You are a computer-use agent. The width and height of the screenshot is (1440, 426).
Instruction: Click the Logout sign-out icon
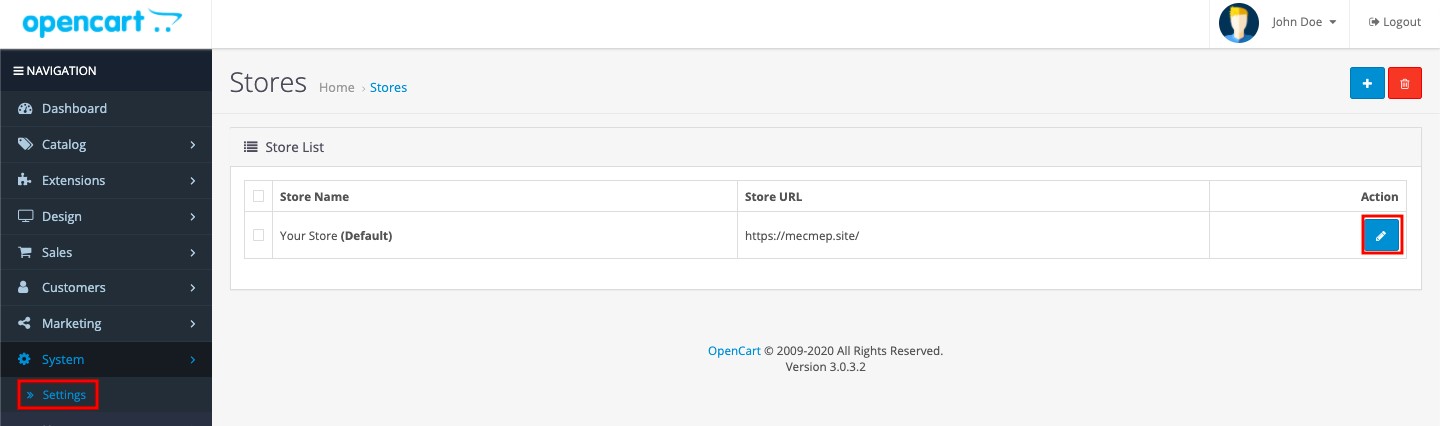(x=1374, y=22)
